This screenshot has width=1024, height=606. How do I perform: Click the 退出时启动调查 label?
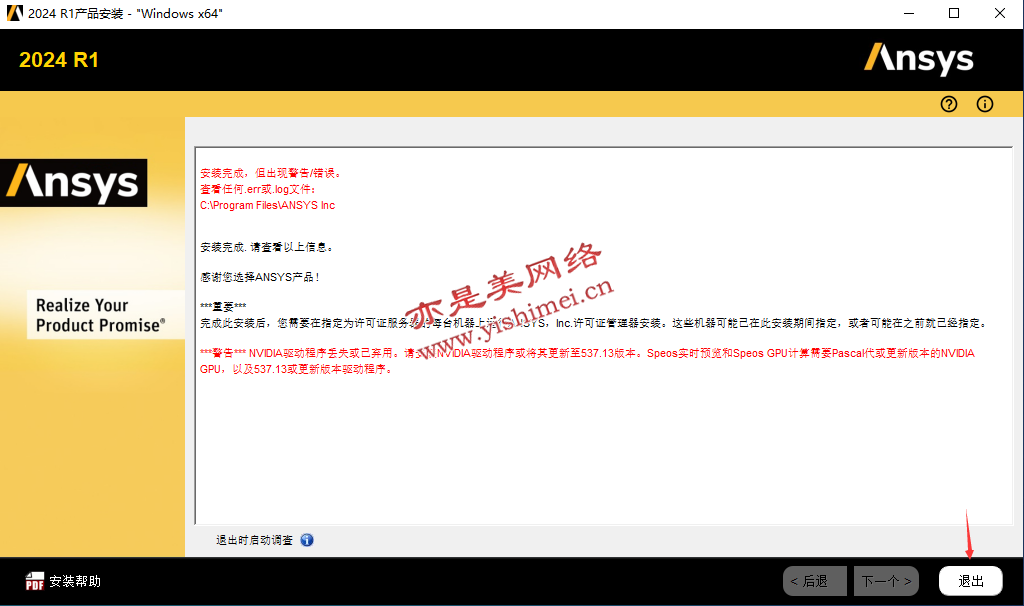(x=254, y=540)
